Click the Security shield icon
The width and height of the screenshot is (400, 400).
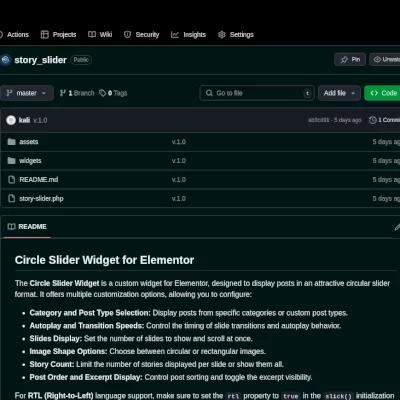[127, 35]
